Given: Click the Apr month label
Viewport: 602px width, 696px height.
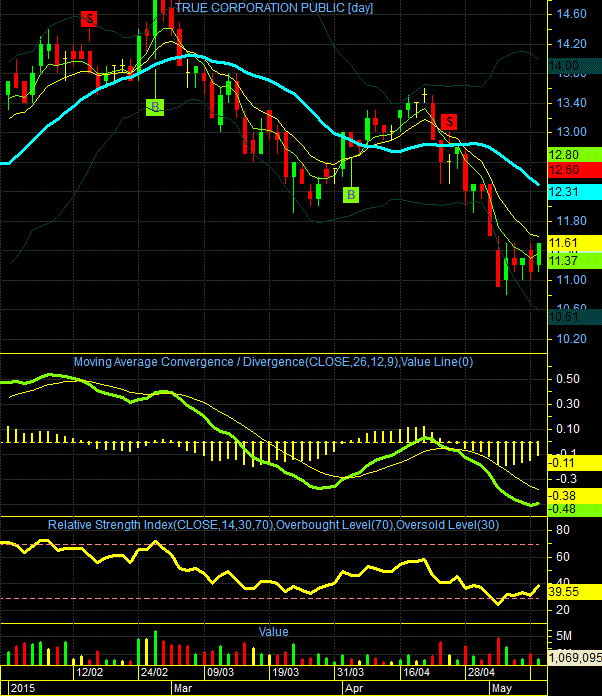Looking at the screenshot, I should pyautogui.click(x=354, y=688).
